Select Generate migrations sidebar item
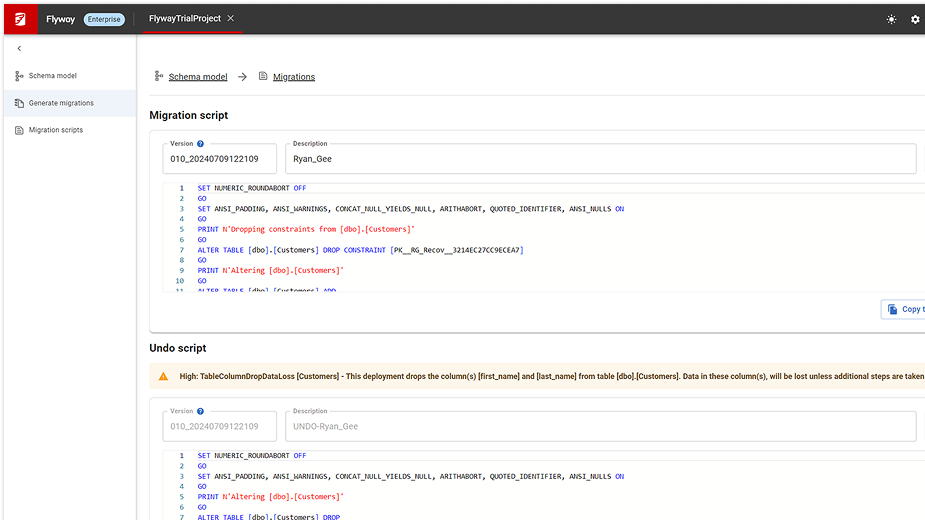The image size is (925, 520). click(x=61, y=103)
